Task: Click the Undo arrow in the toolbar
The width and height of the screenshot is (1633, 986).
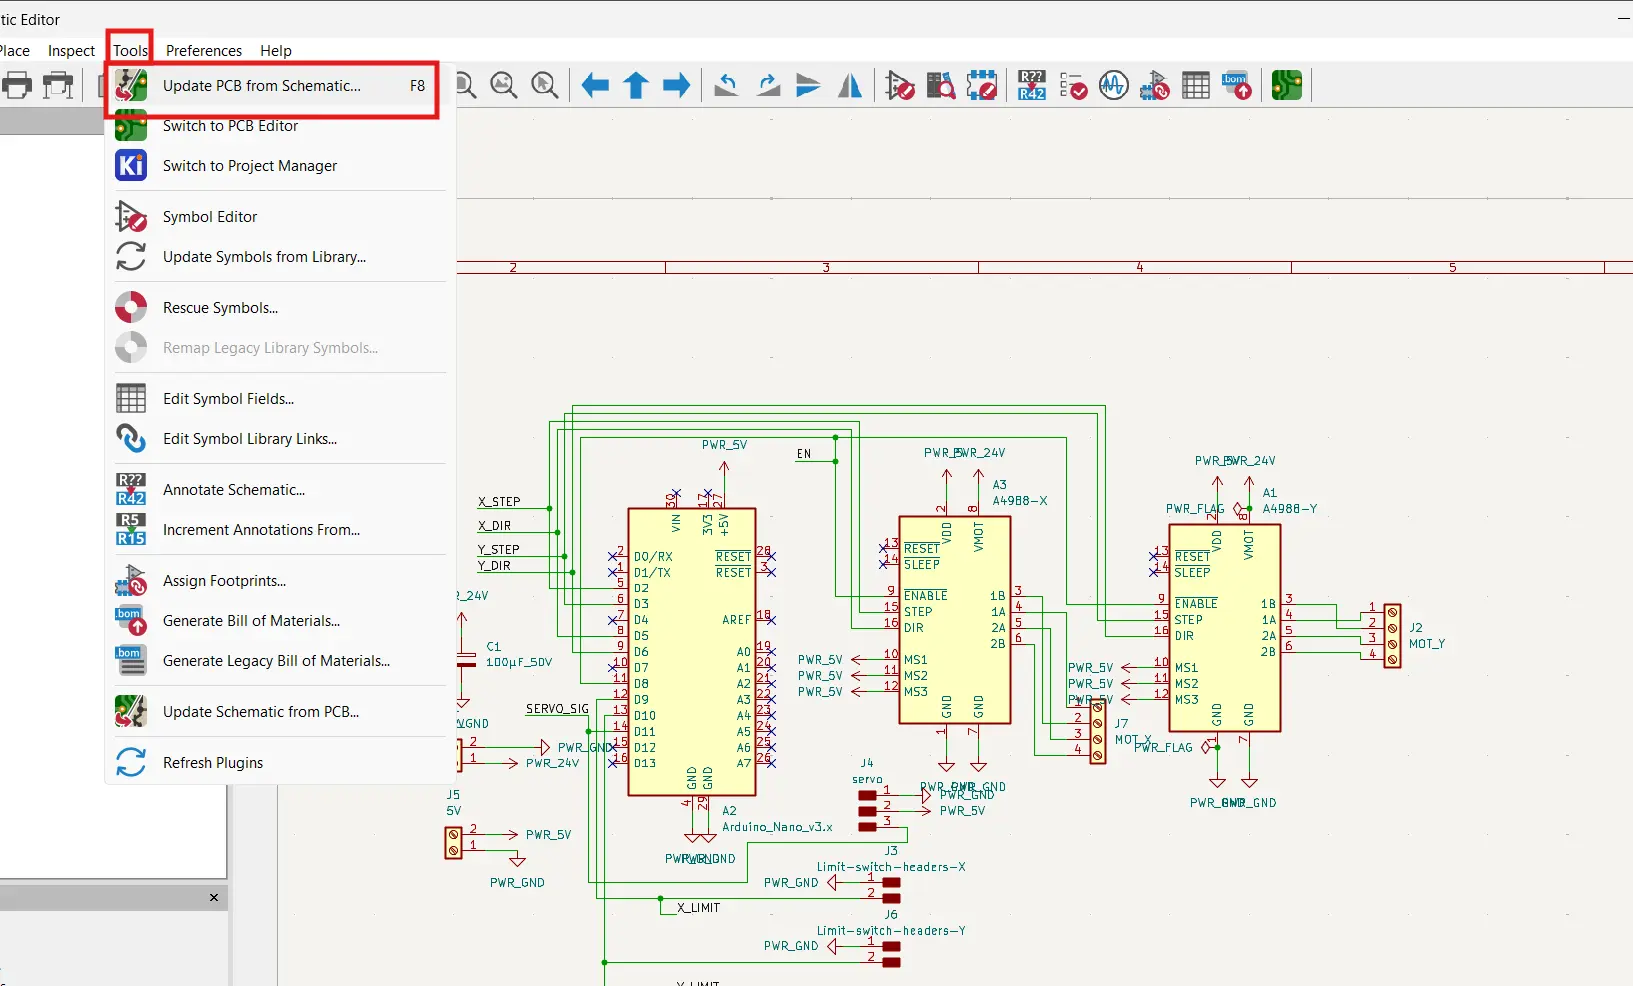Action: pos(726,85)
